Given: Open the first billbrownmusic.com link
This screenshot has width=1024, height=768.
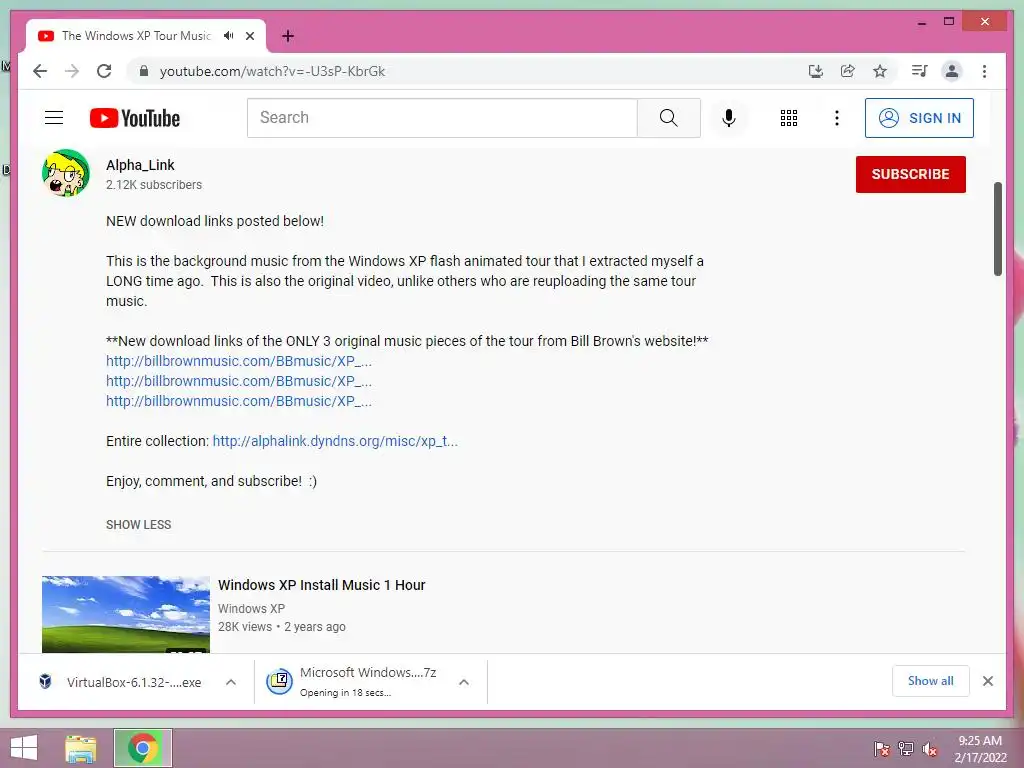Looking at the screenshot, I should pyautogui.click(x=239, y=361).
